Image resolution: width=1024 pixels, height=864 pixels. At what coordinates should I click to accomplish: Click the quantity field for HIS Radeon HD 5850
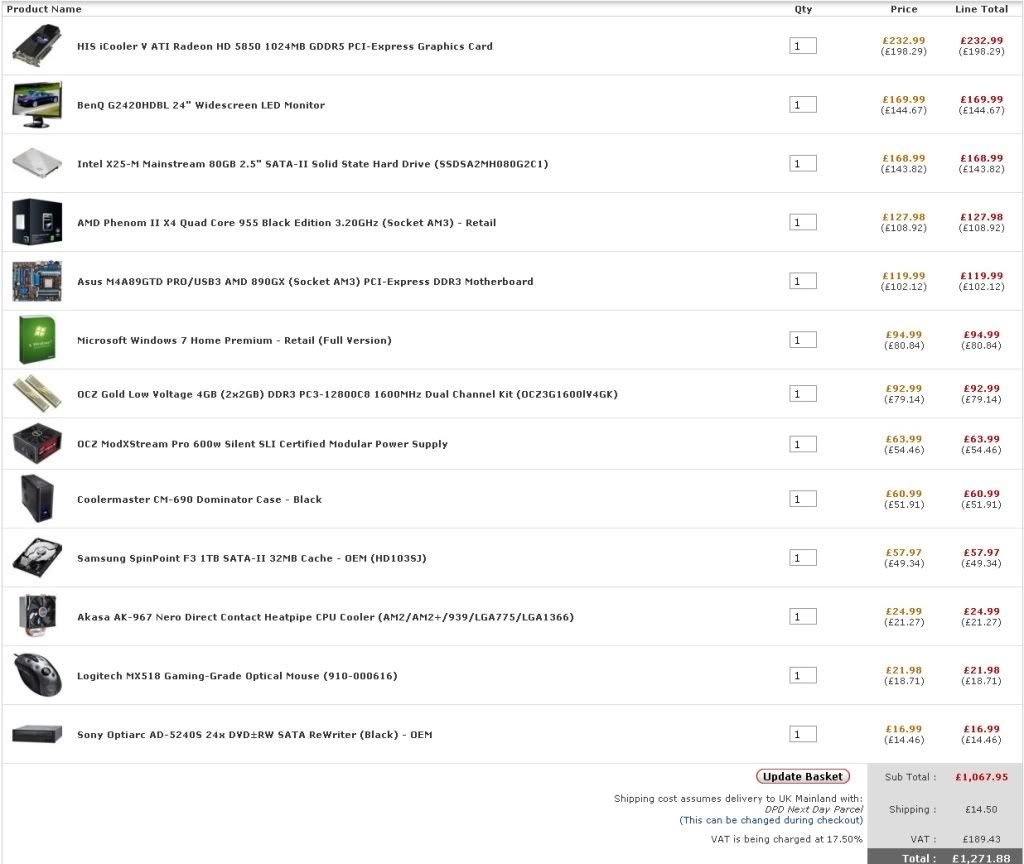803,46
